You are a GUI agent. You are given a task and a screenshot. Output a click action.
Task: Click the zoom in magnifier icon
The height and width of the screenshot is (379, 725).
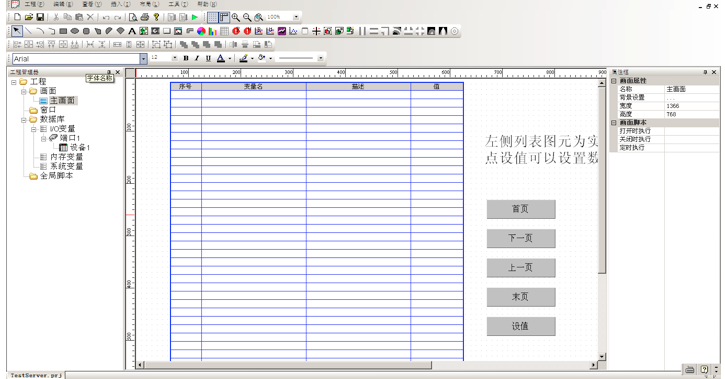coord(236,18)
